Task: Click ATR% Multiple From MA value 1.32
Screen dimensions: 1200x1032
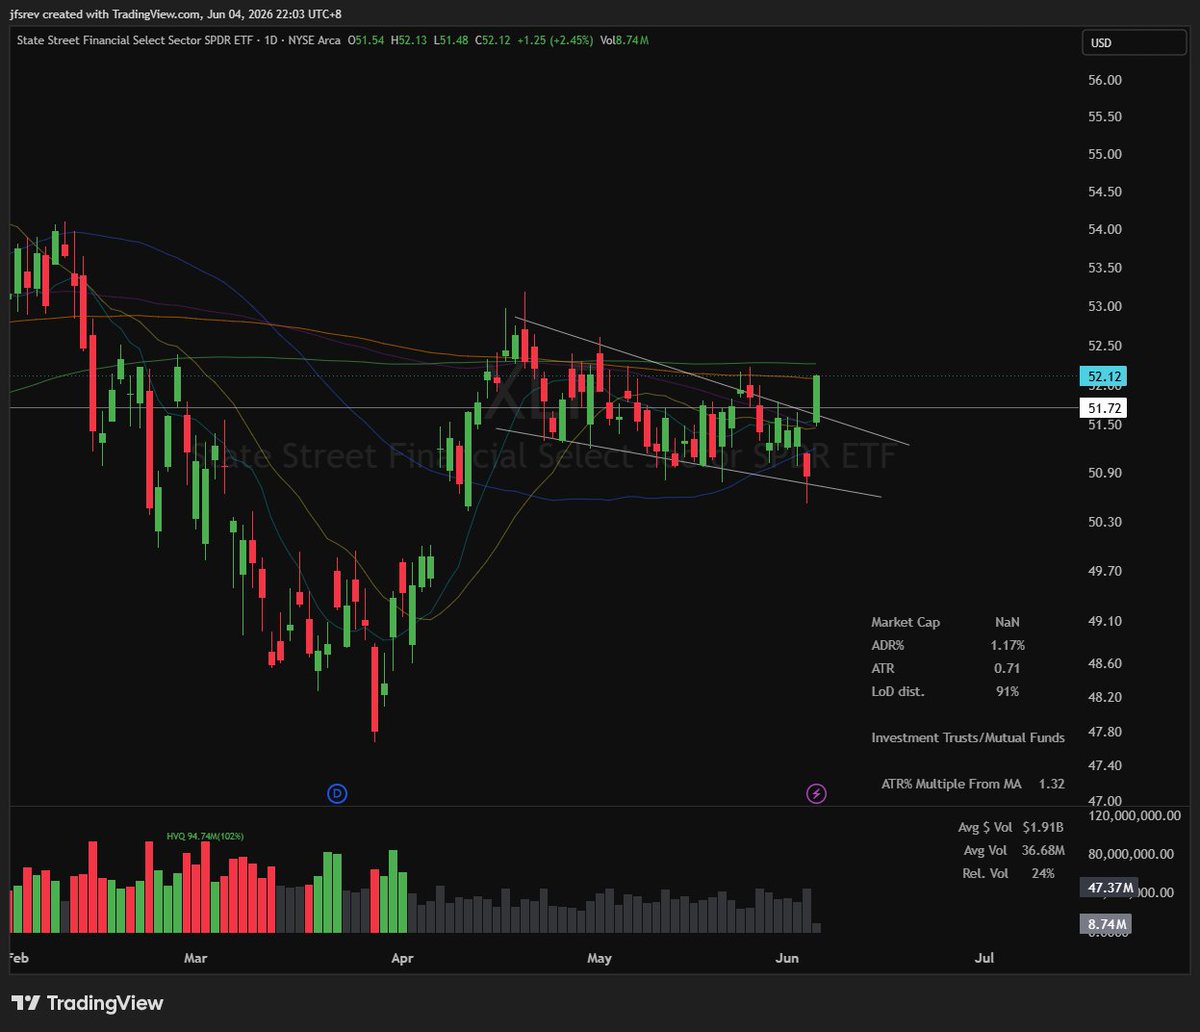Action: (1051, 784)
